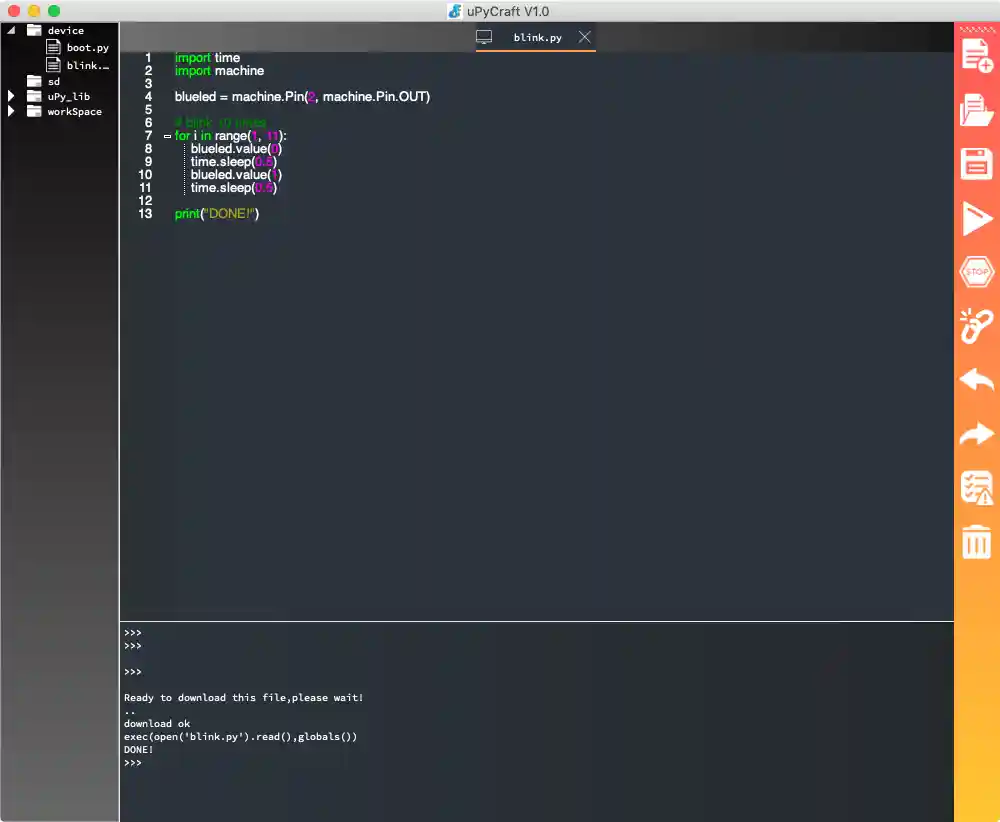1000x822 pixels.
Task: Save the current file via the Save icon
Action: pyautogui.click(x=977, y=164)
